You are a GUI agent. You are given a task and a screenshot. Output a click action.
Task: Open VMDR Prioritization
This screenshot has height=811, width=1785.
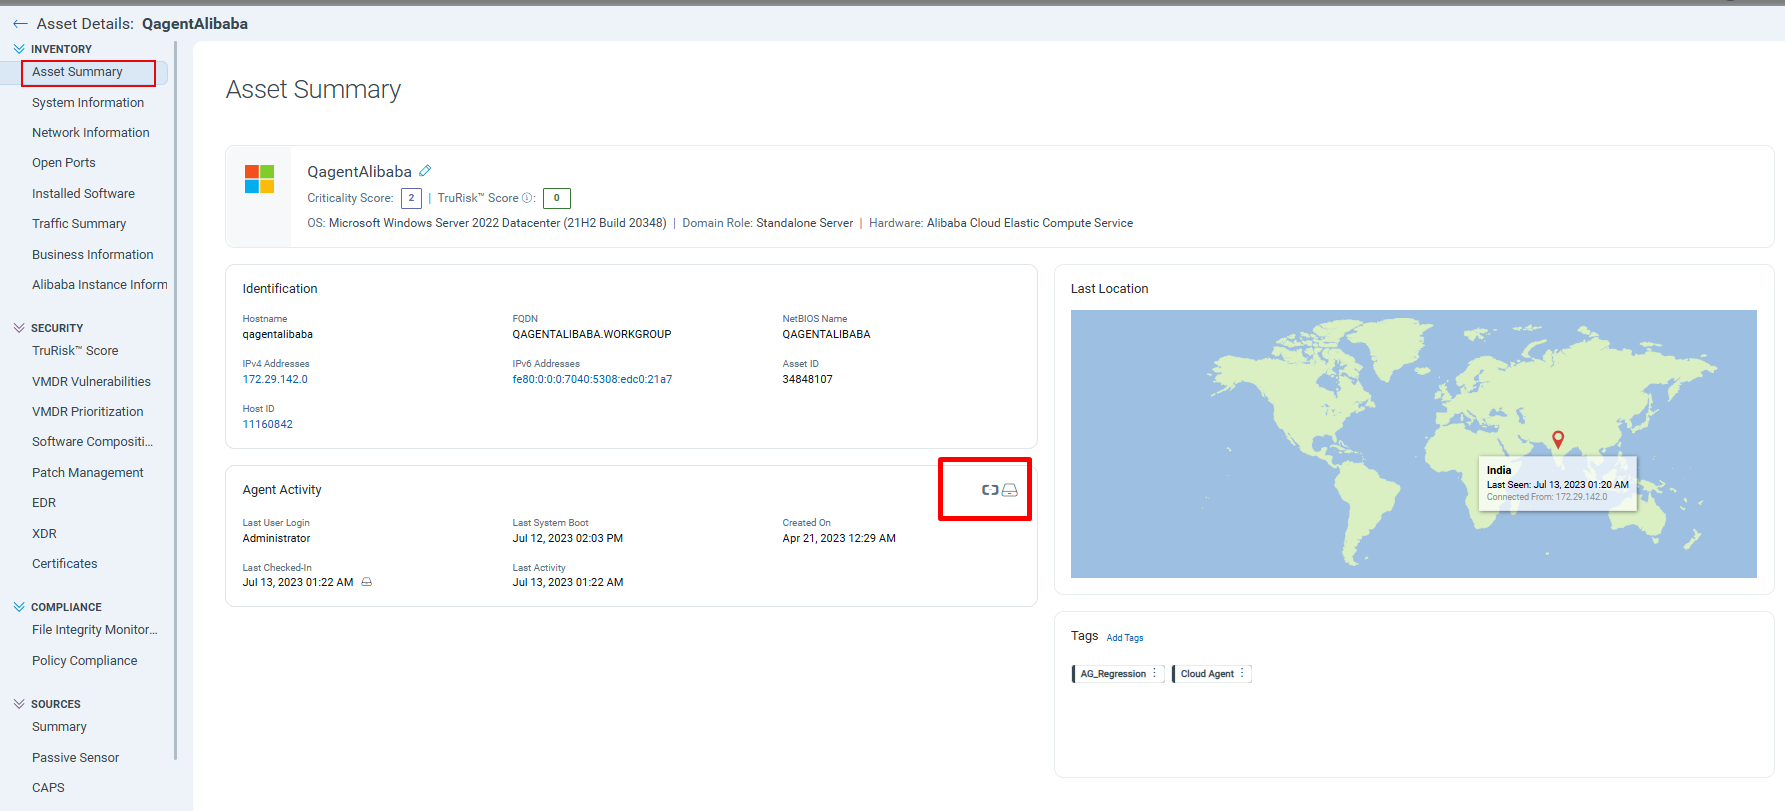pyautogui.click(x=88, y=412)
